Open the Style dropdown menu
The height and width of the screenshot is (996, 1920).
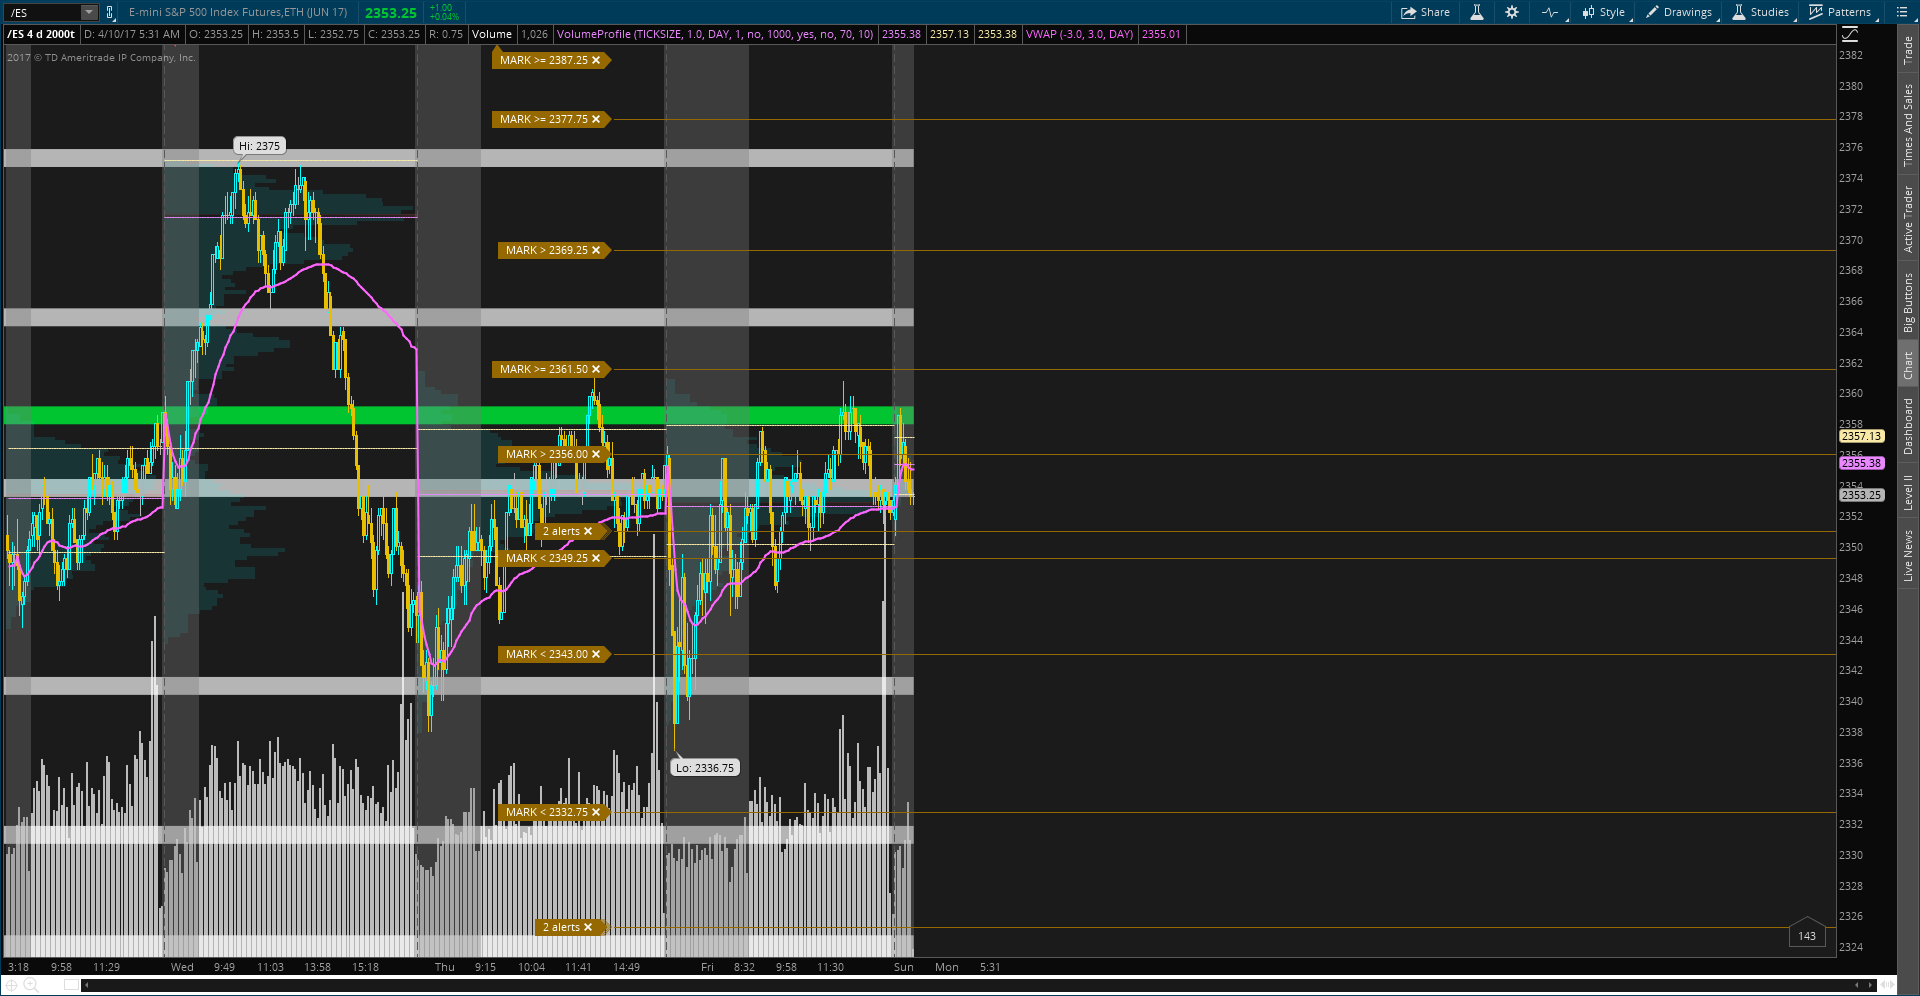tap(1604, 12)
